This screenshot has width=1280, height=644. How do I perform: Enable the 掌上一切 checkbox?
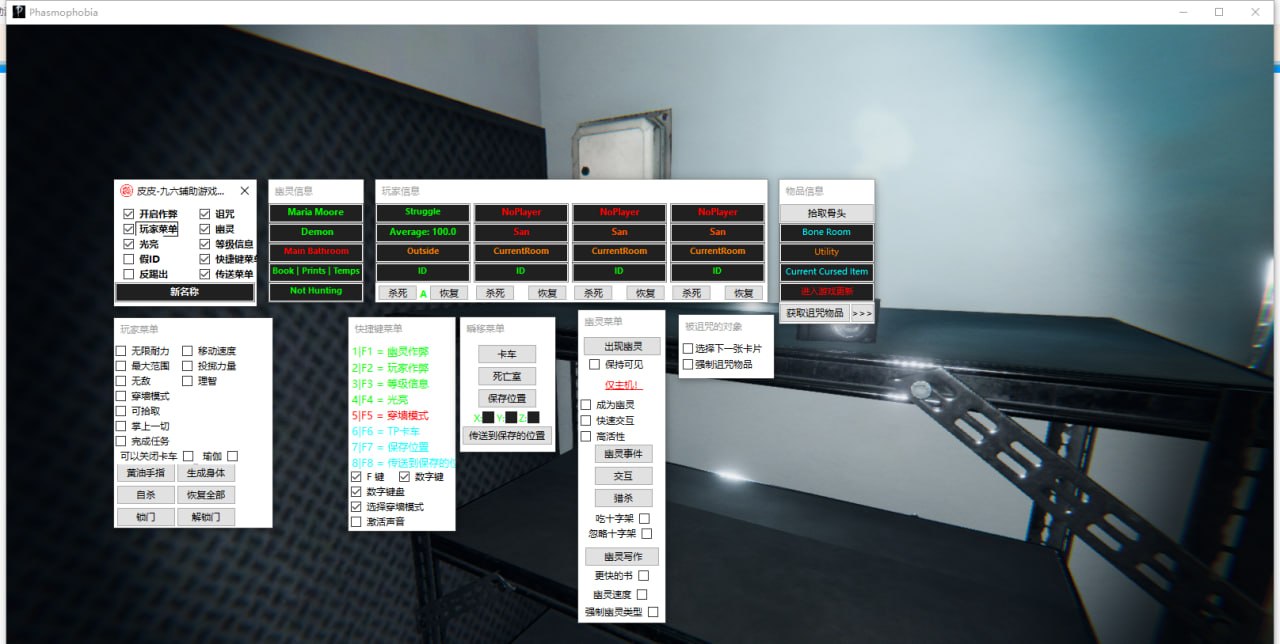[121, 426]
